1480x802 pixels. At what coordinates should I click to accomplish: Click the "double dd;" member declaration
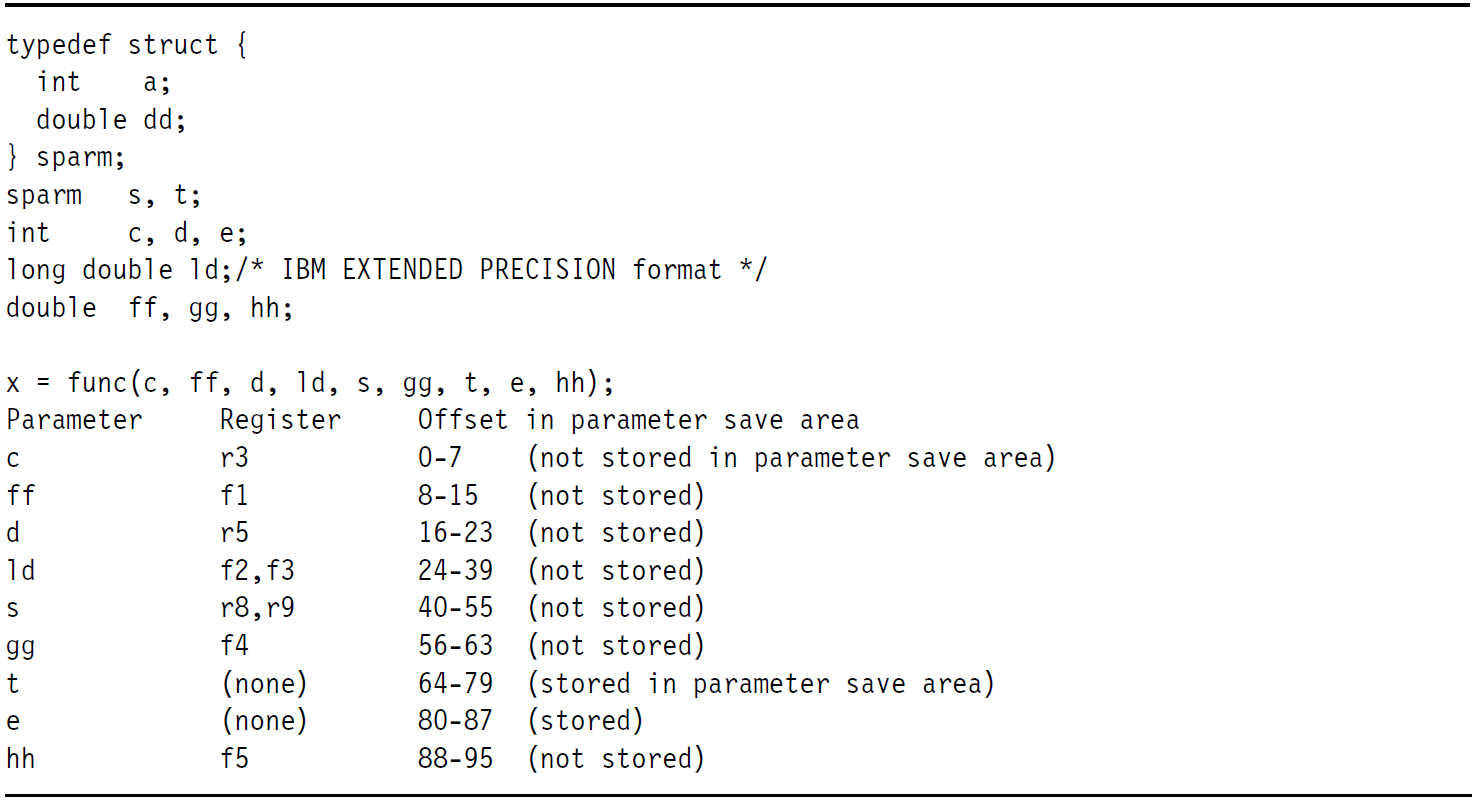(111, 120)
